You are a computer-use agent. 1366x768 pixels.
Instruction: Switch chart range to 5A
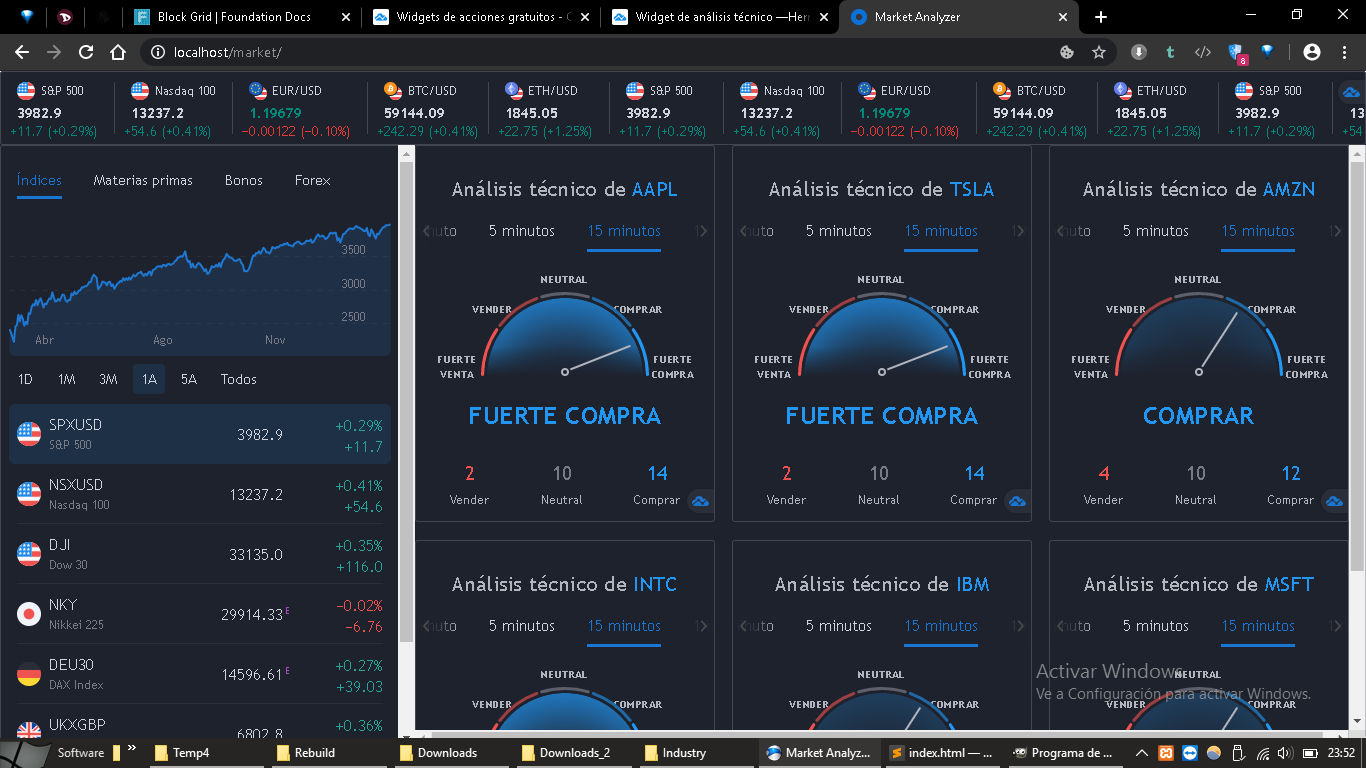click(189, 379)
